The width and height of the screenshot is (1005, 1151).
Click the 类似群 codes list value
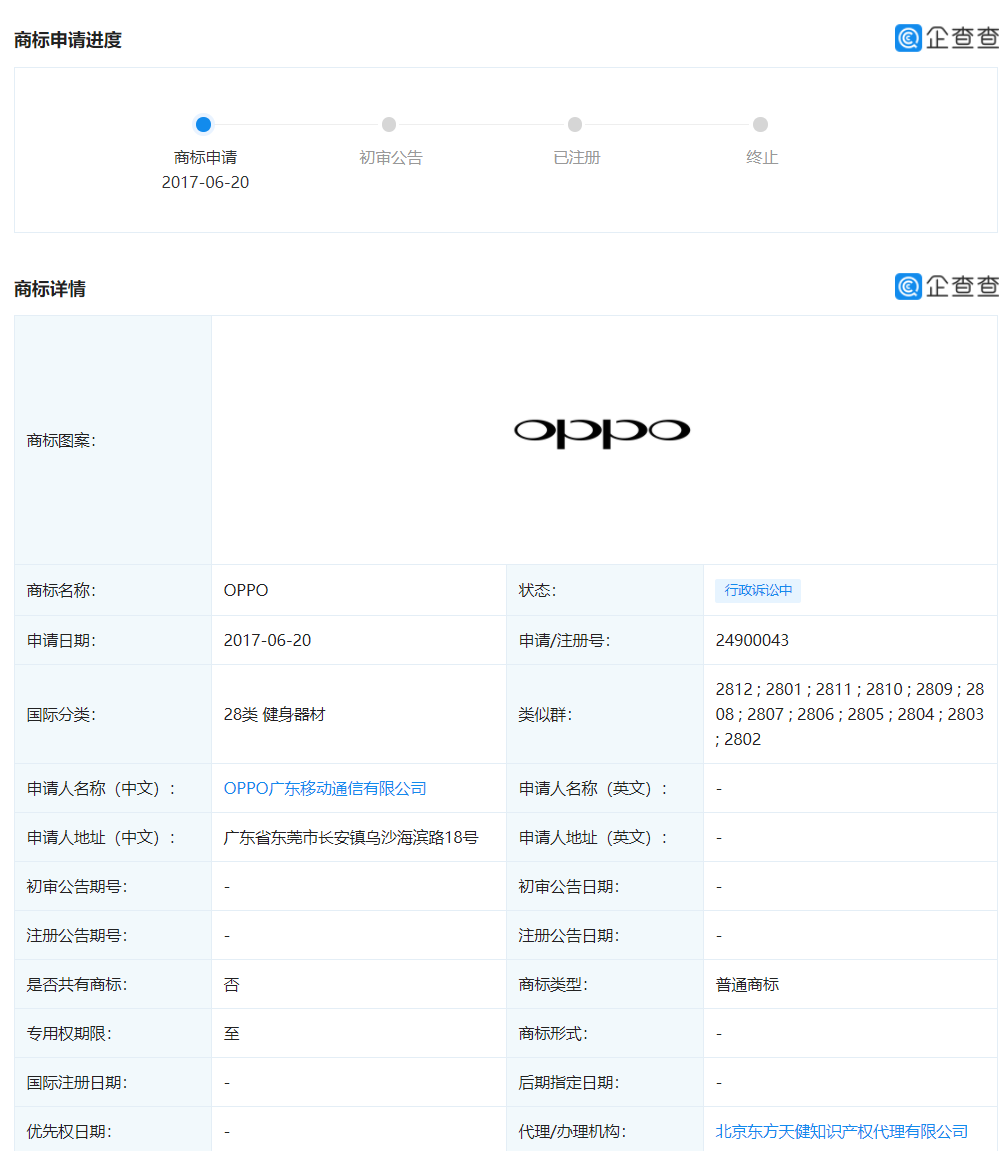(x=849, y=714)
